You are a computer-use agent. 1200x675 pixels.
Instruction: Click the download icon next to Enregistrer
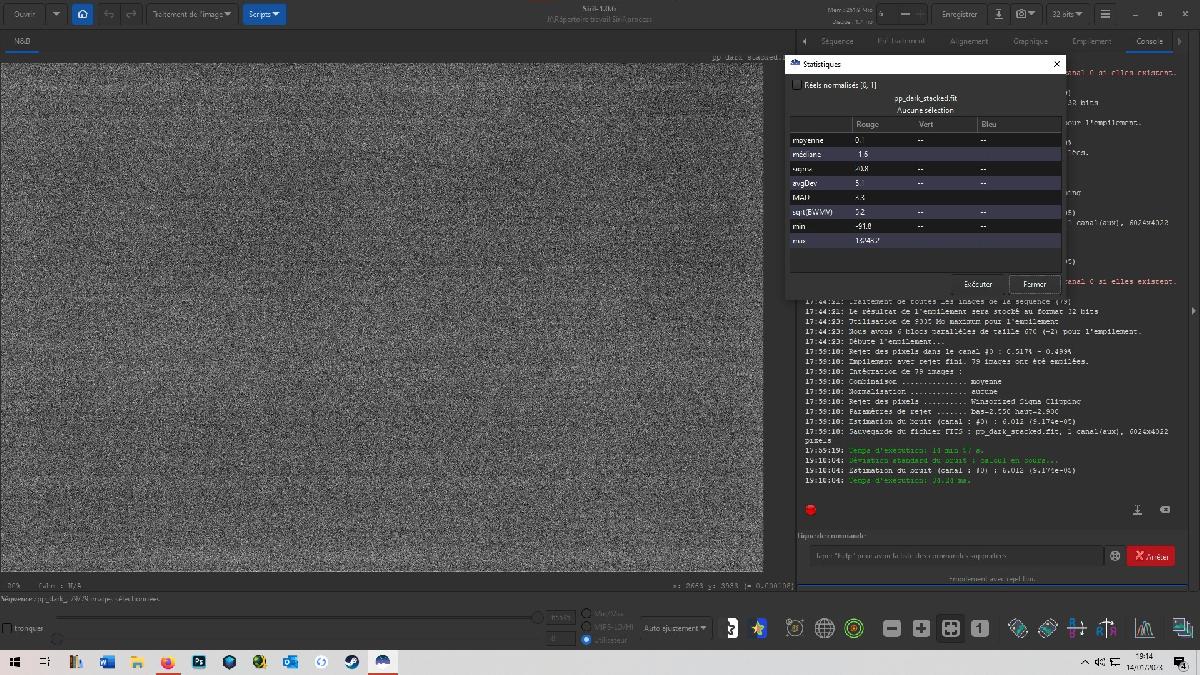998,14
